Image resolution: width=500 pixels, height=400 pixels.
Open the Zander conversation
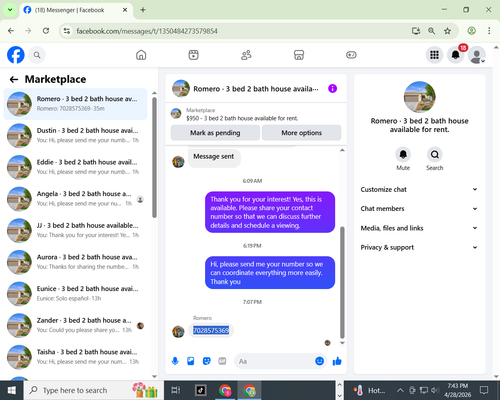(x=75, y=325)
